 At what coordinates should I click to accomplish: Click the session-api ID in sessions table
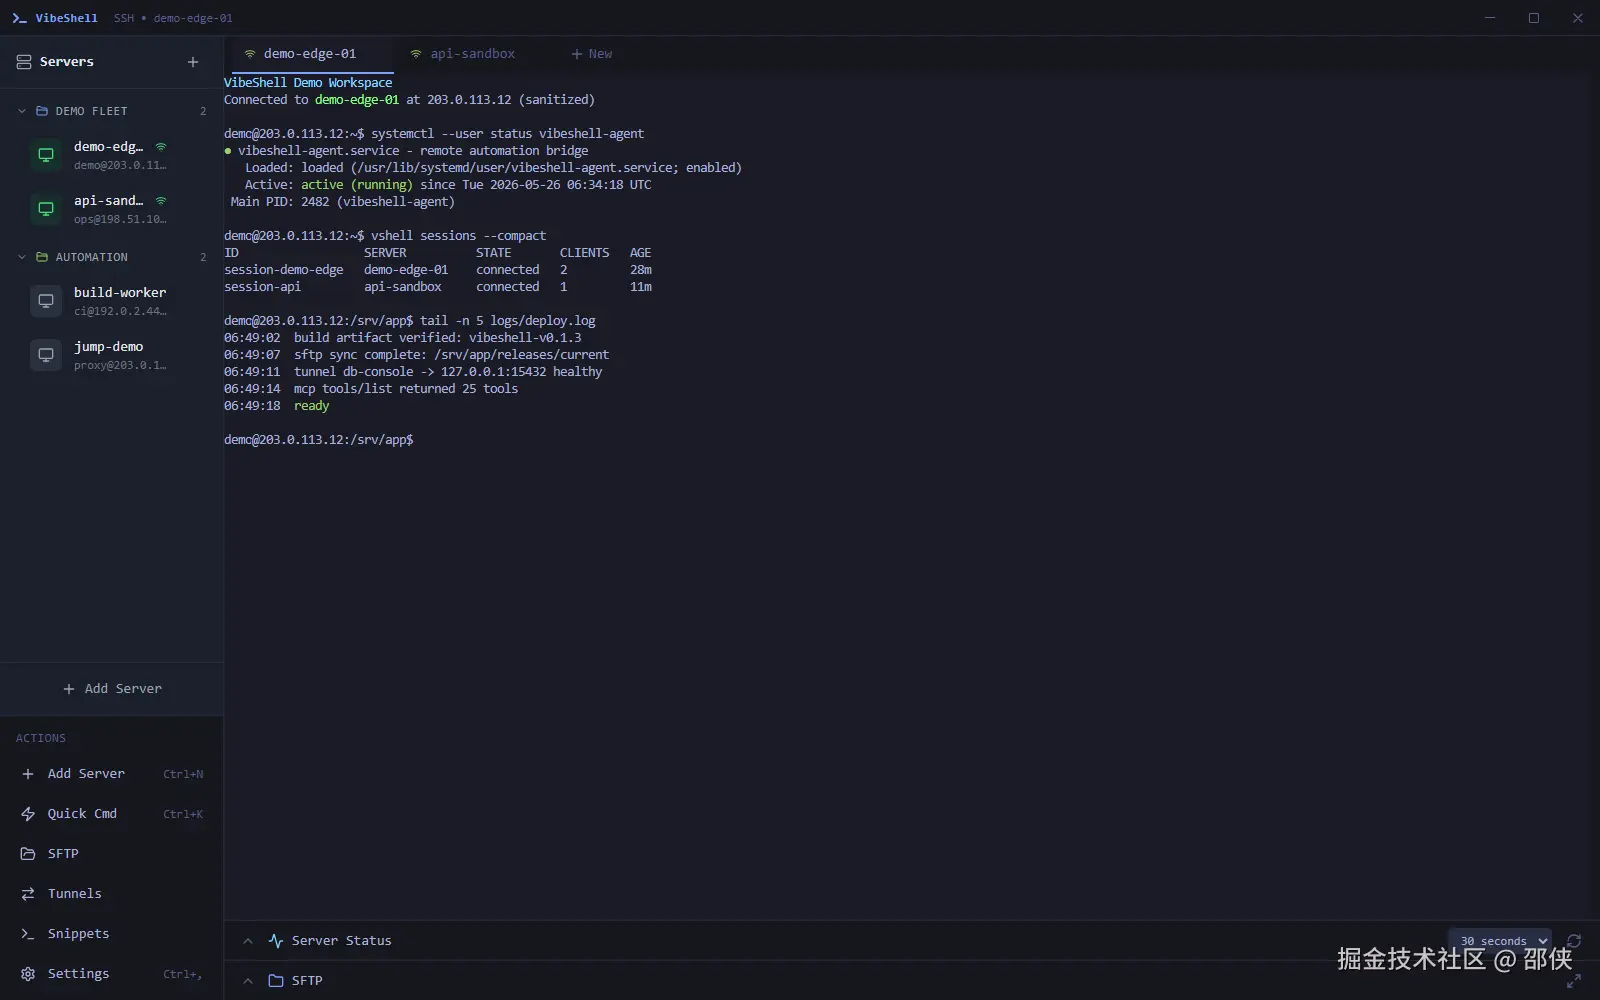(x=262, y=287)
